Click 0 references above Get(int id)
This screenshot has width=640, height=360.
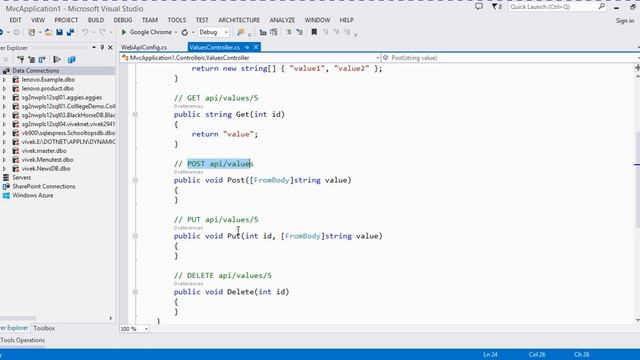pos(188,106)
